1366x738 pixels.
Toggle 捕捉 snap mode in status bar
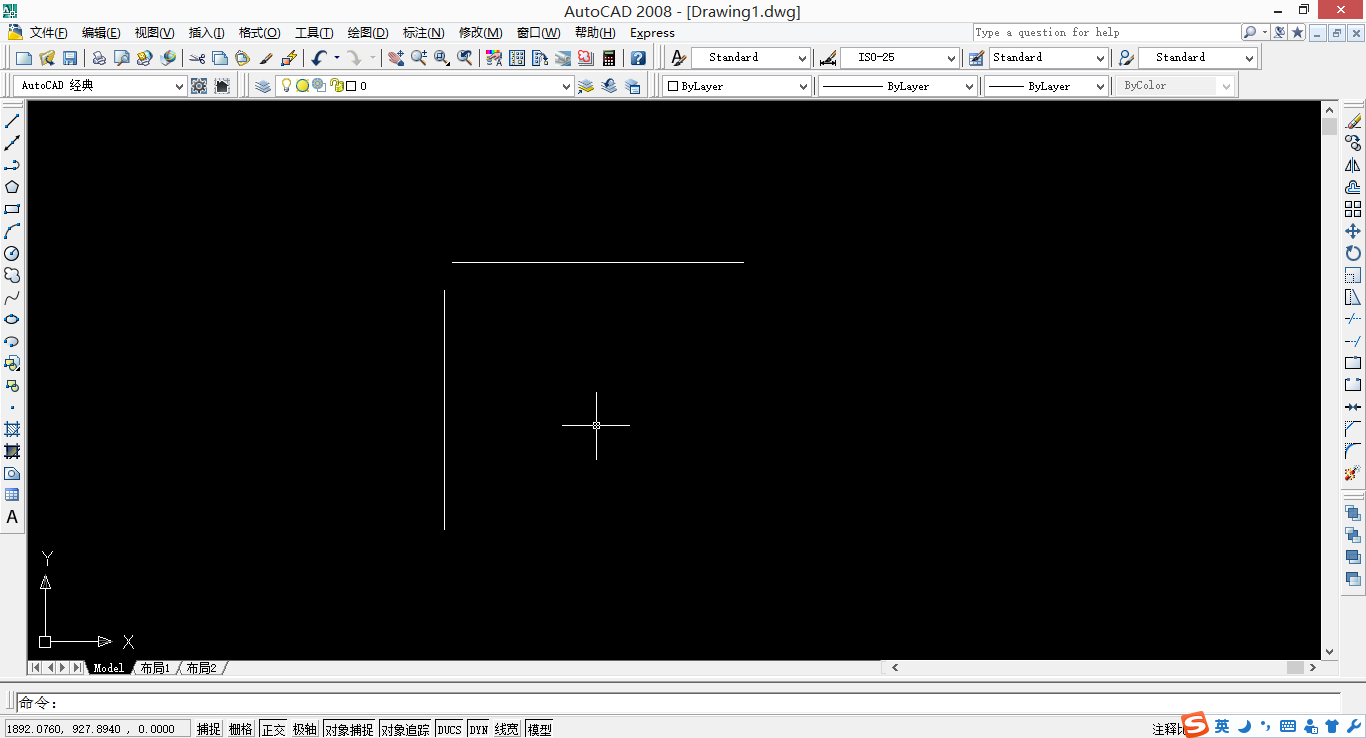(x=209, y=729)
